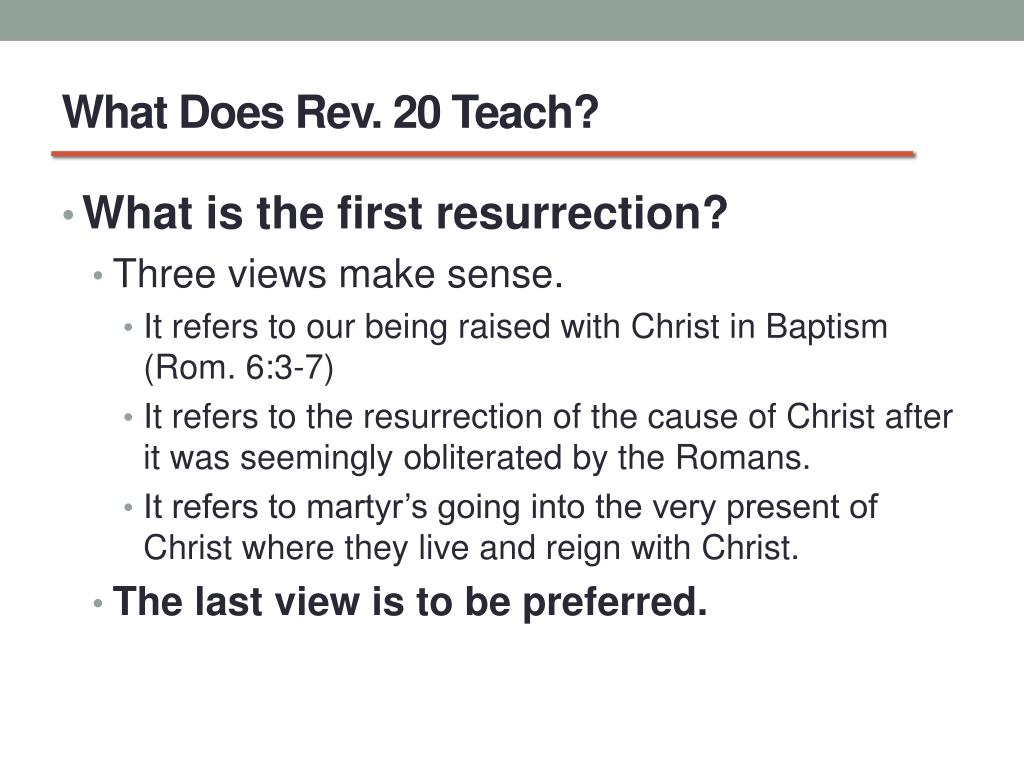Select the scripture reference "(Rom. 6:3-7)"
The width and height of the screenshot is (1024, 768).
[x=238, y=367]
